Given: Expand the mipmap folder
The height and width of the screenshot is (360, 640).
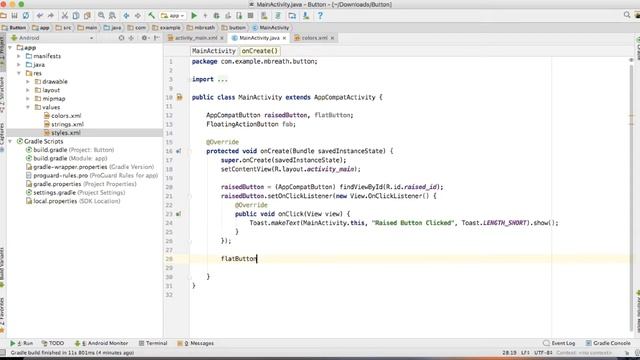Looking at the screenshot, I should [x=28, y=99].
